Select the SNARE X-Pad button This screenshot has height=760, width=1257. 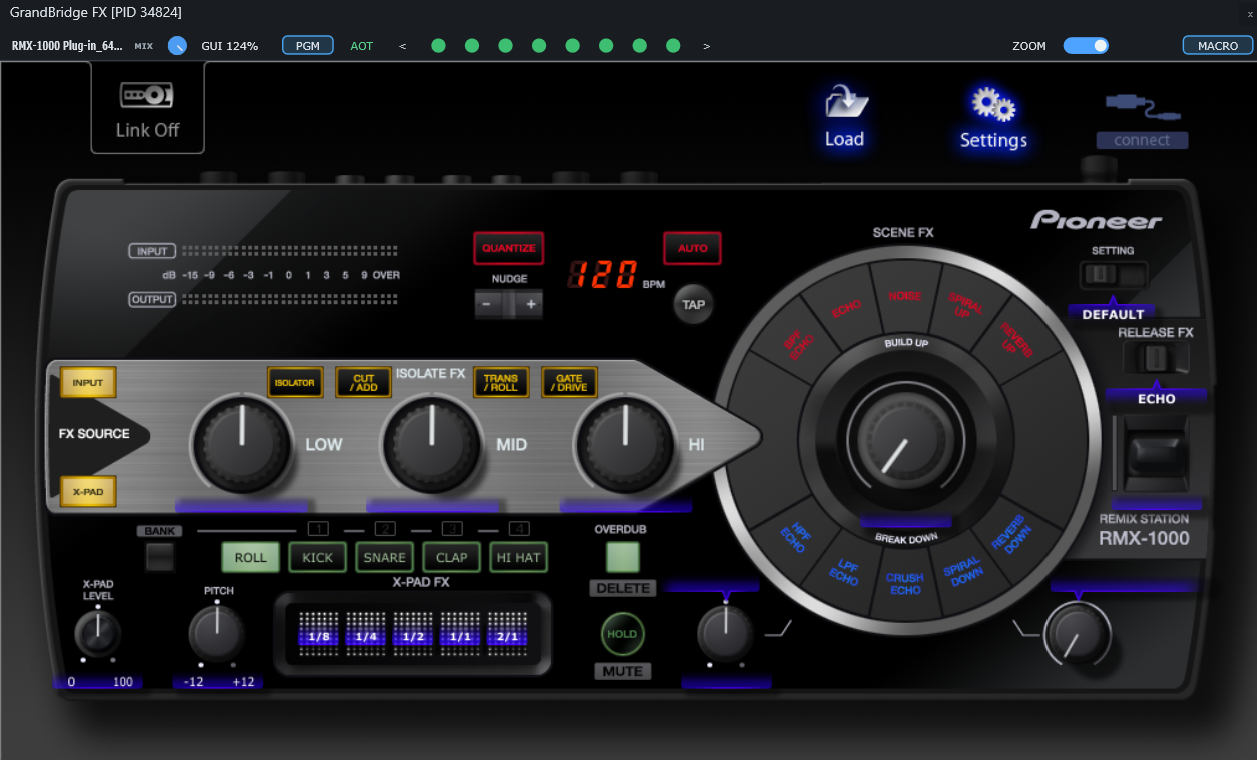(384, 557)
